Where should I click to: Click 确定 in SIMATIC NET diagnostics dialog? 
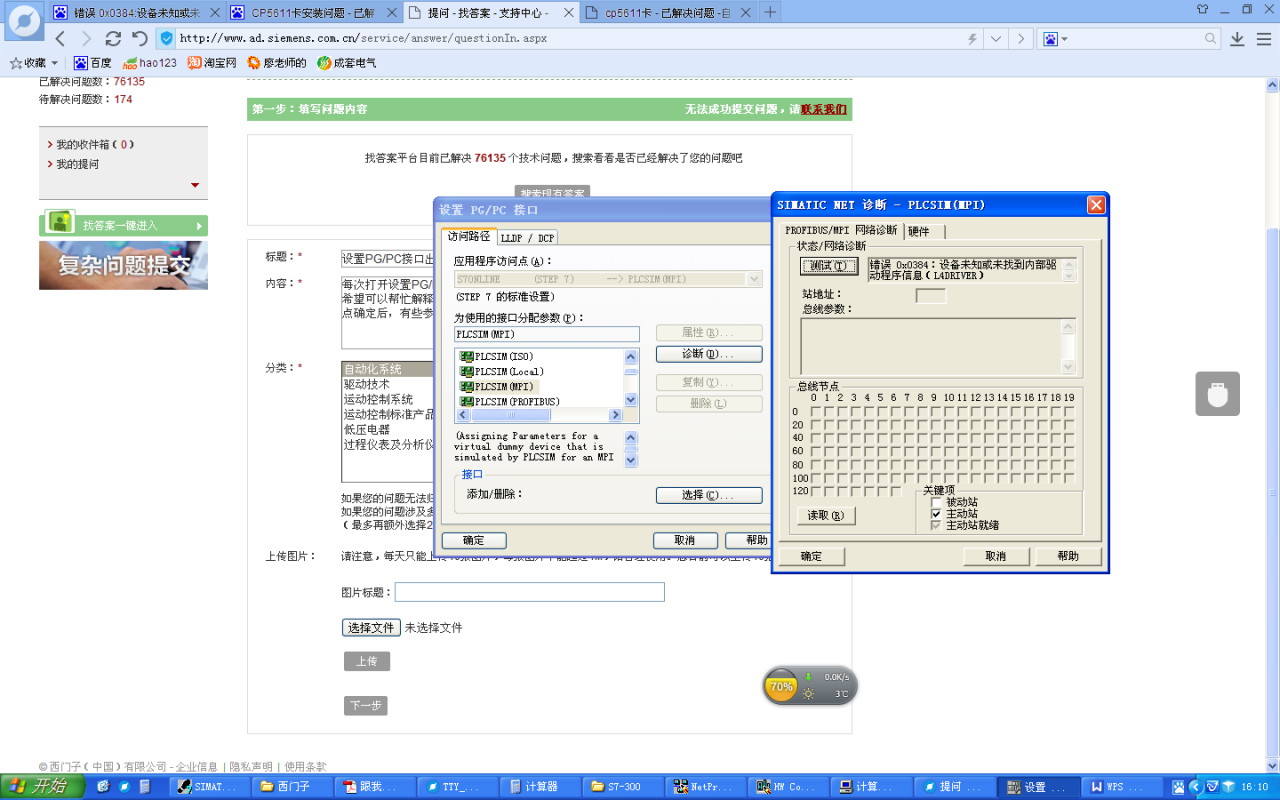click(811, 556)
